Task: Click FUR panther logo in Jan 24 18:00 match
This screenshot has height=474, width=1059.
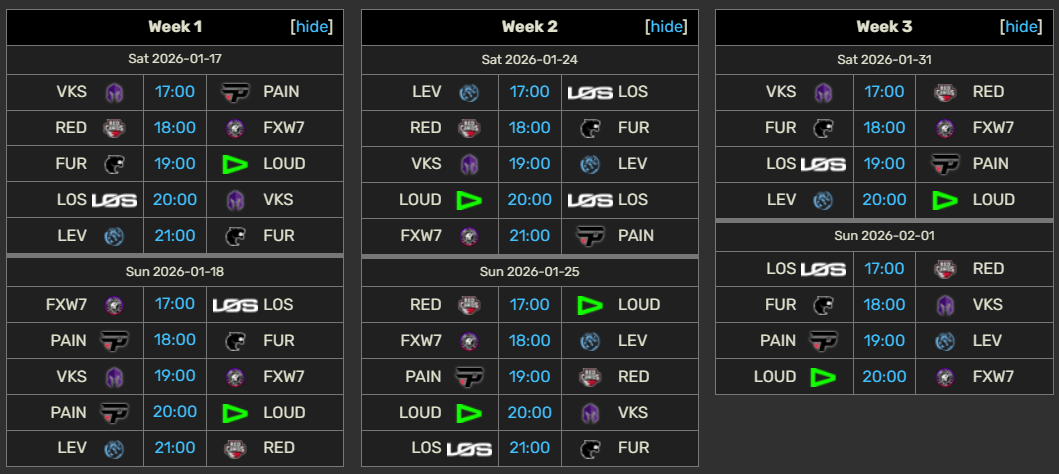Action: tap(589, 128)
